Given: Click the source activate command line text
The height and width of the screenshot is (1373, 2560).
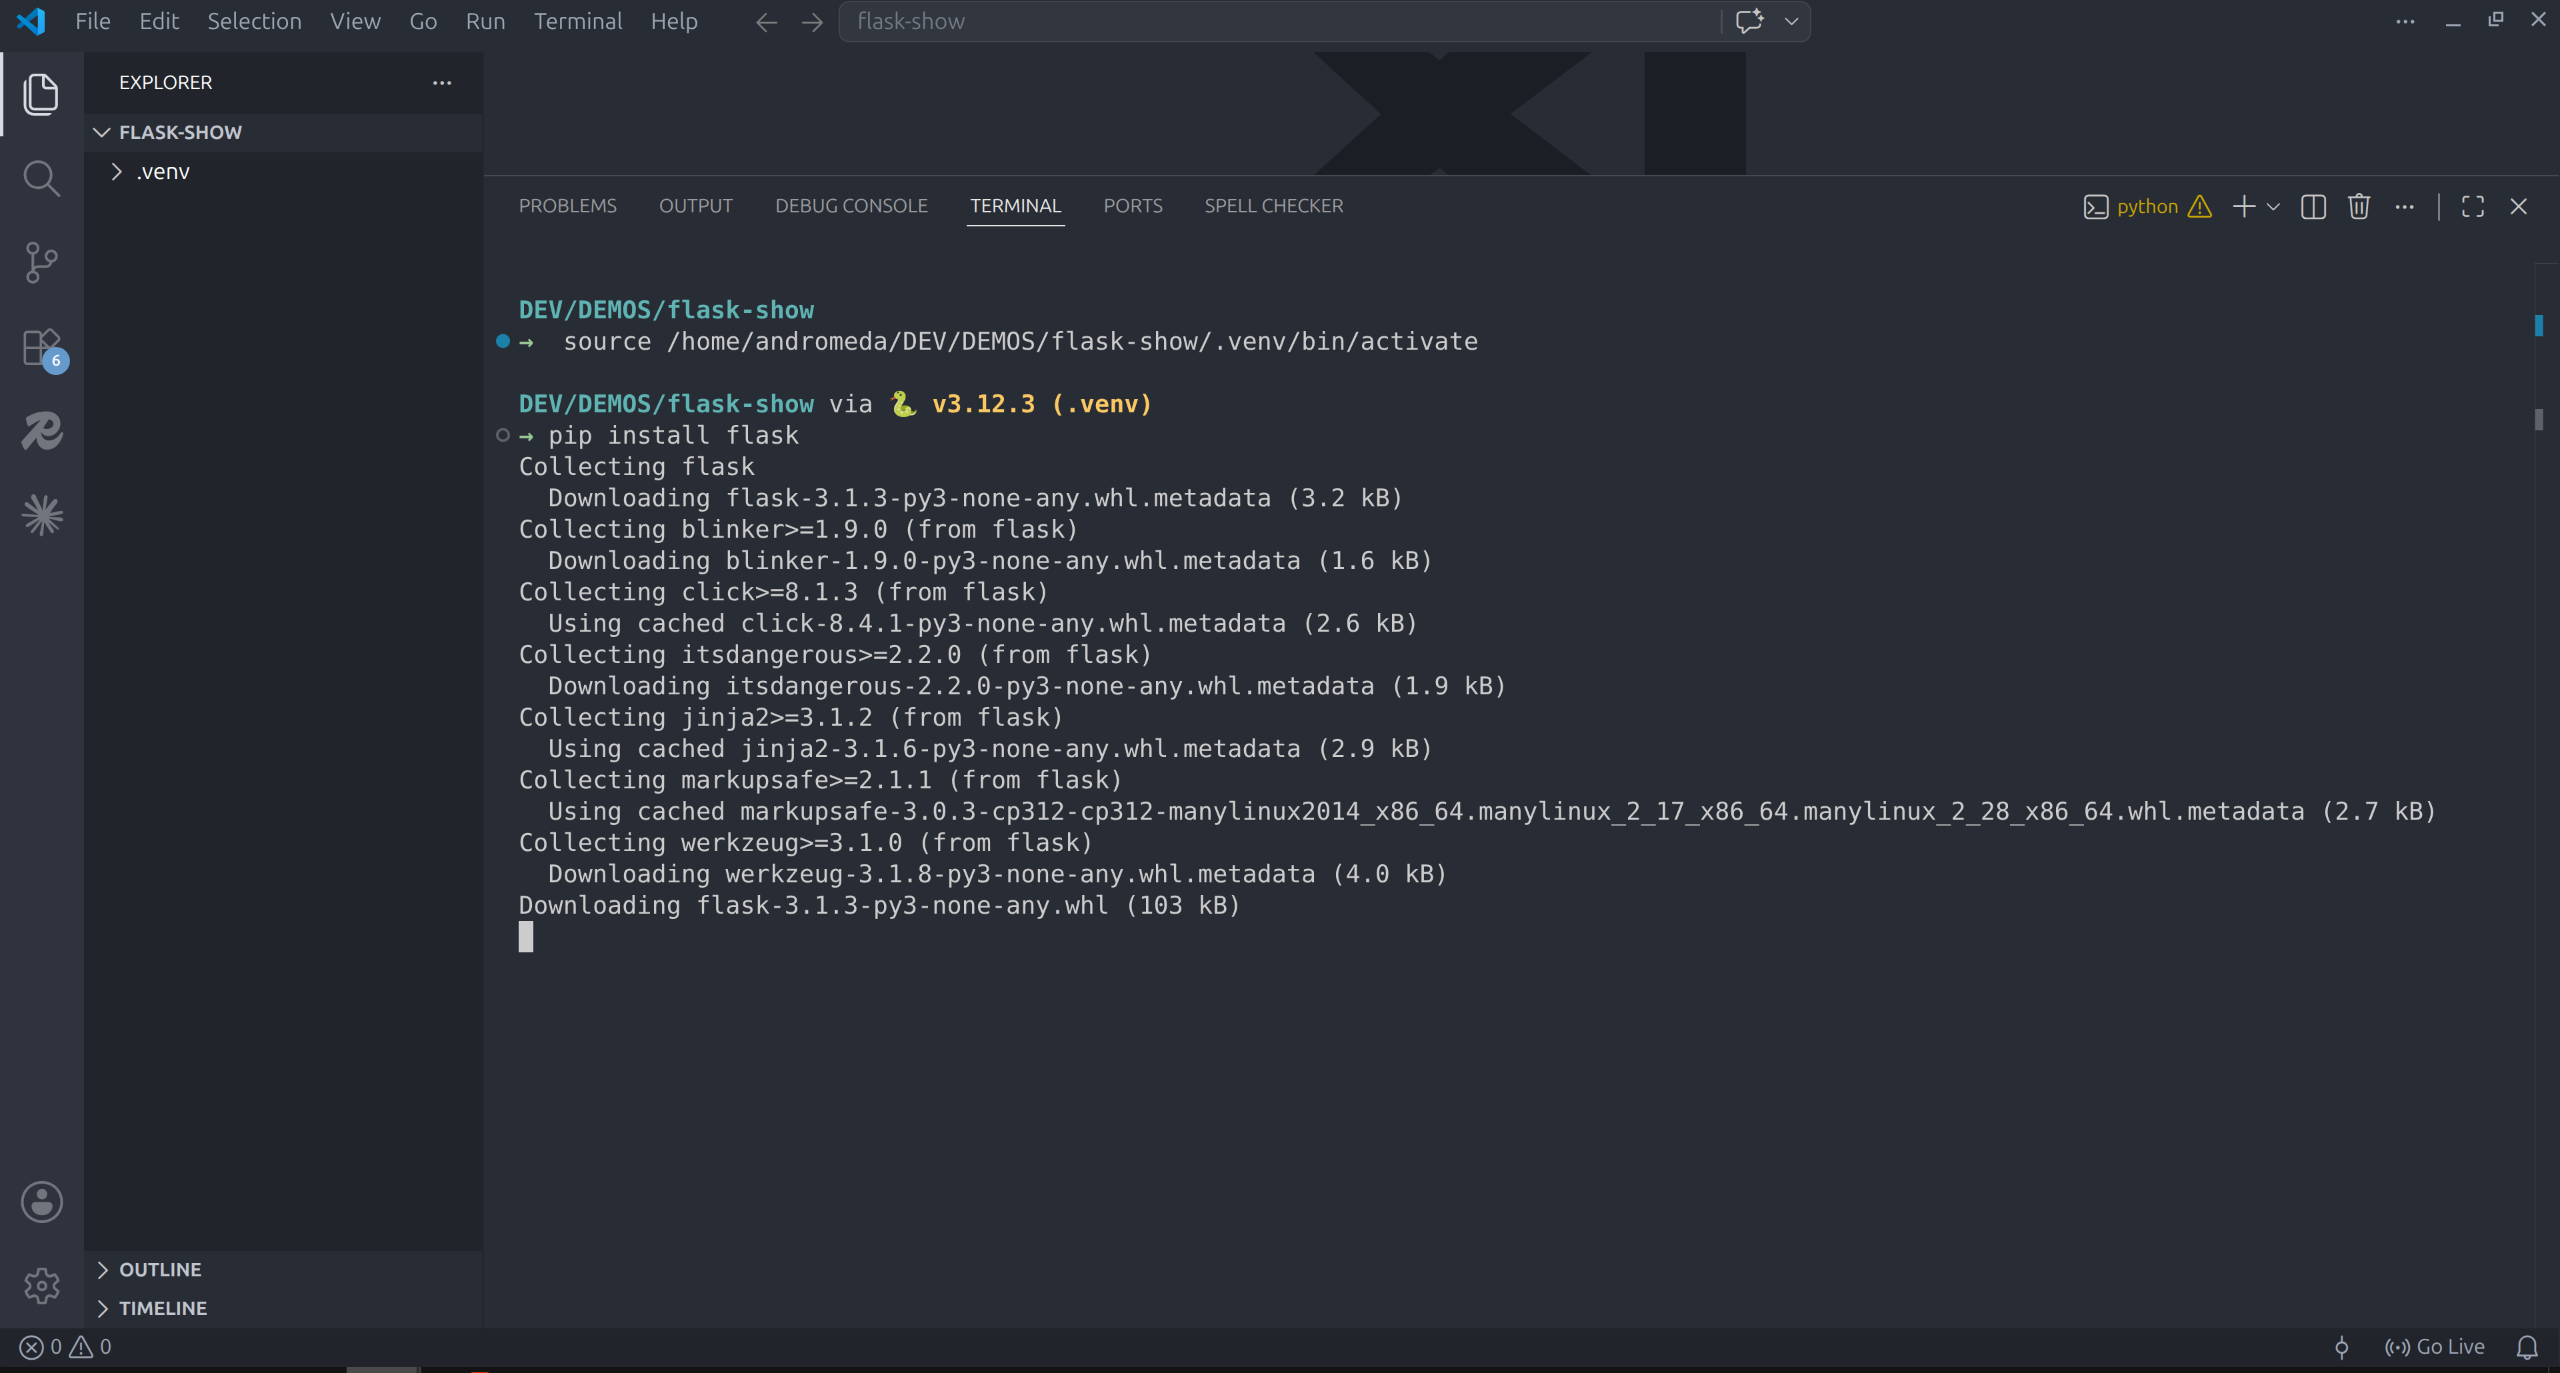Looking at the screenshot, I should click(x=1021, y=341).
